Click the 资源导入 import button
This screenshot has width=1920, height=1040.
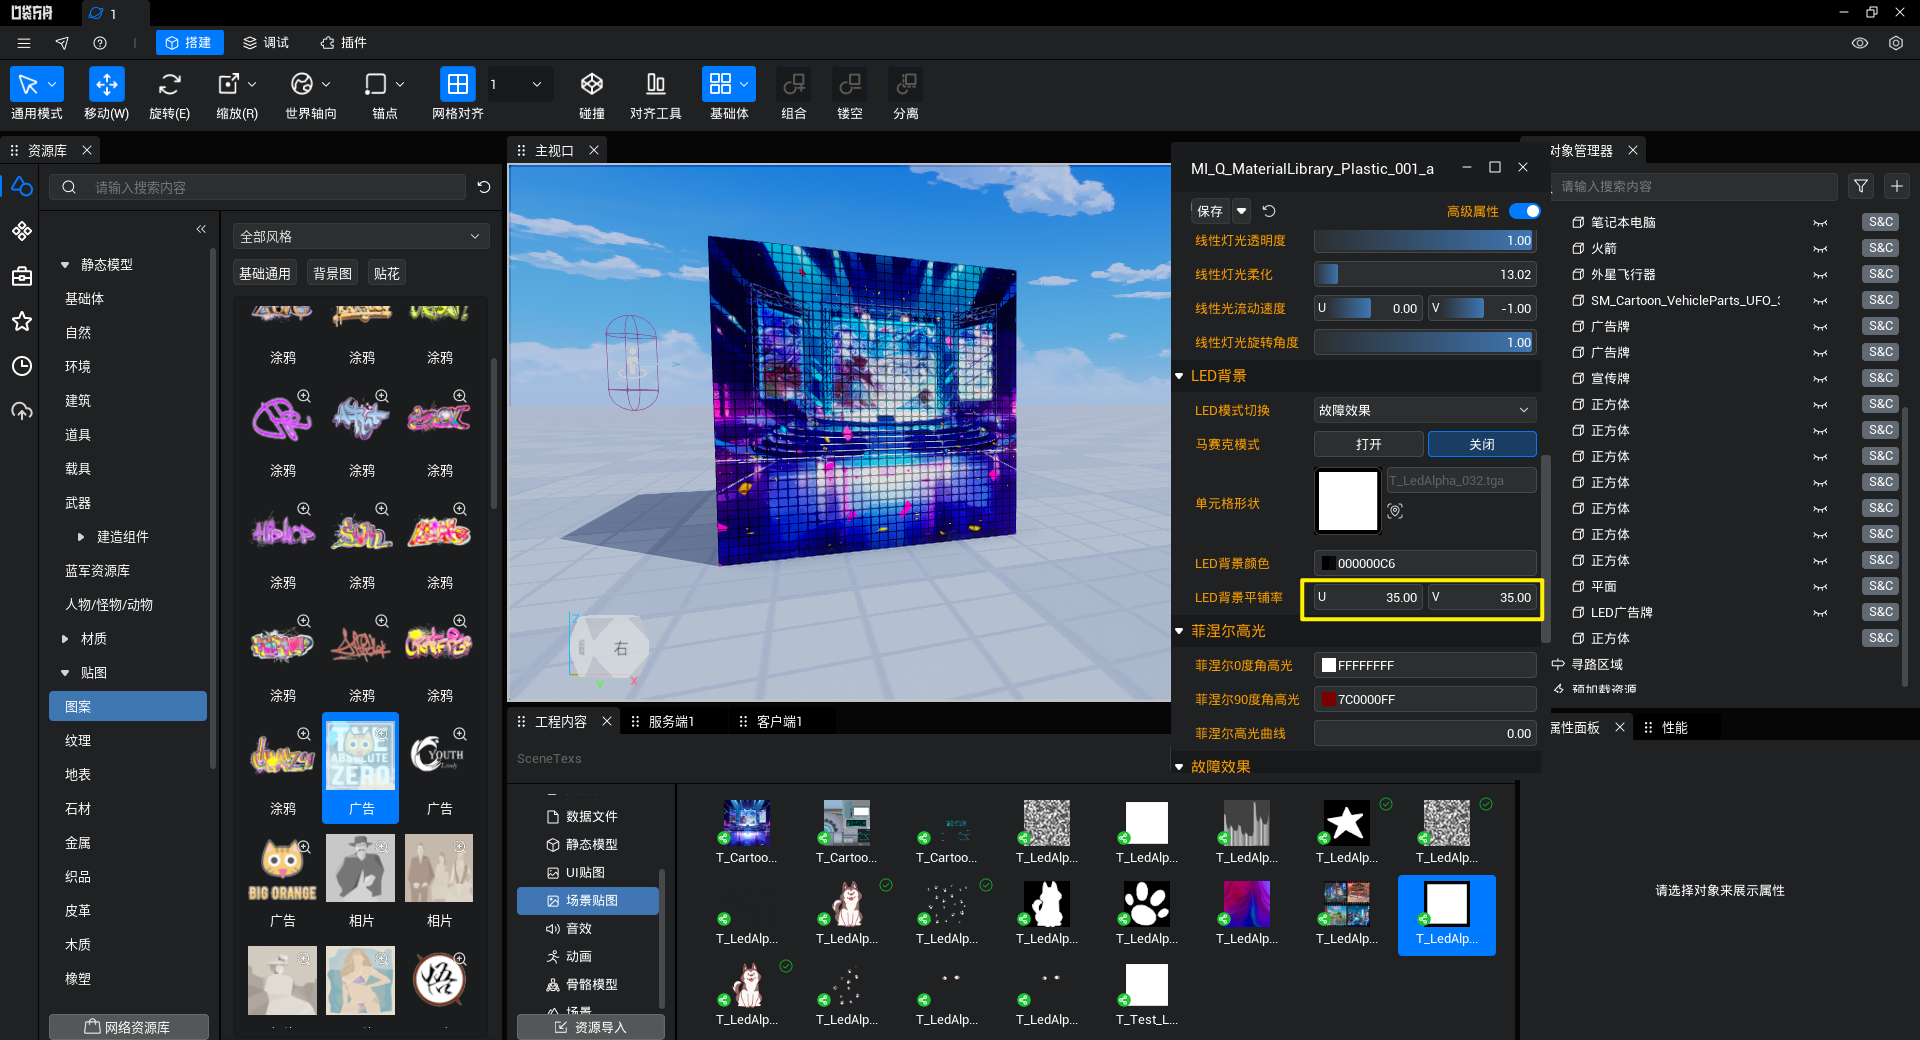590,1027
